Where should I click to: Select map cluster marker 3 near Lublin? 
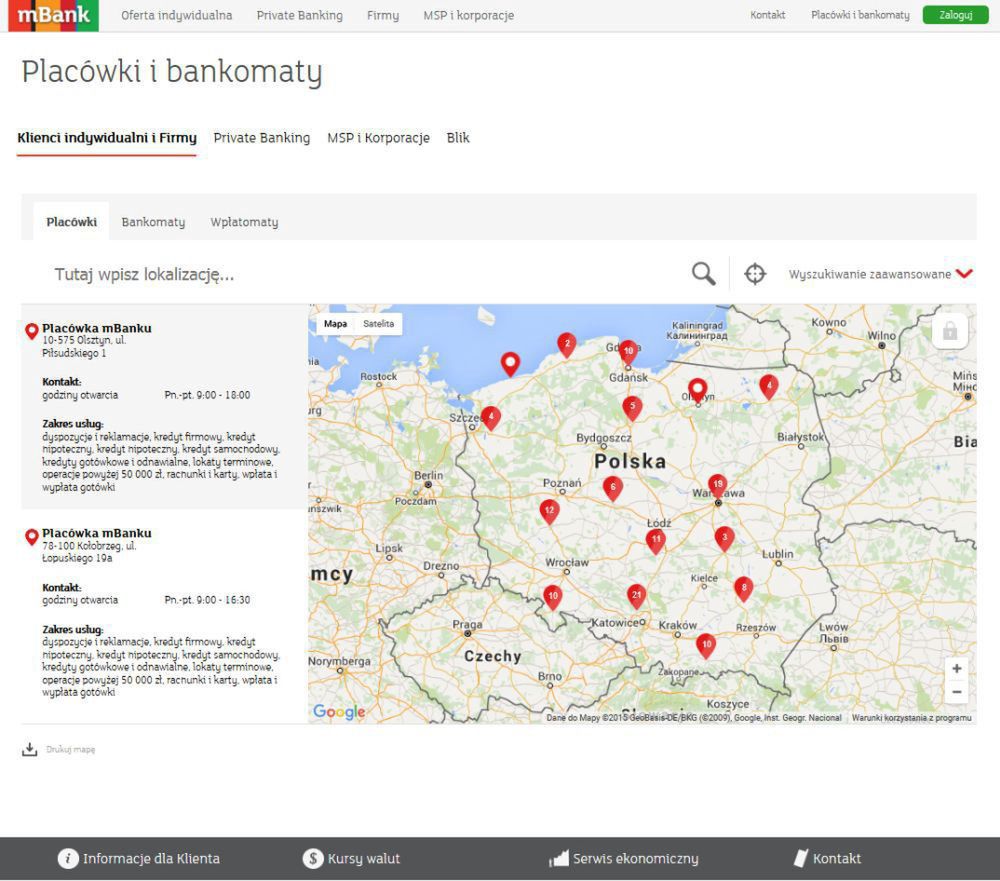coord(724,538)
